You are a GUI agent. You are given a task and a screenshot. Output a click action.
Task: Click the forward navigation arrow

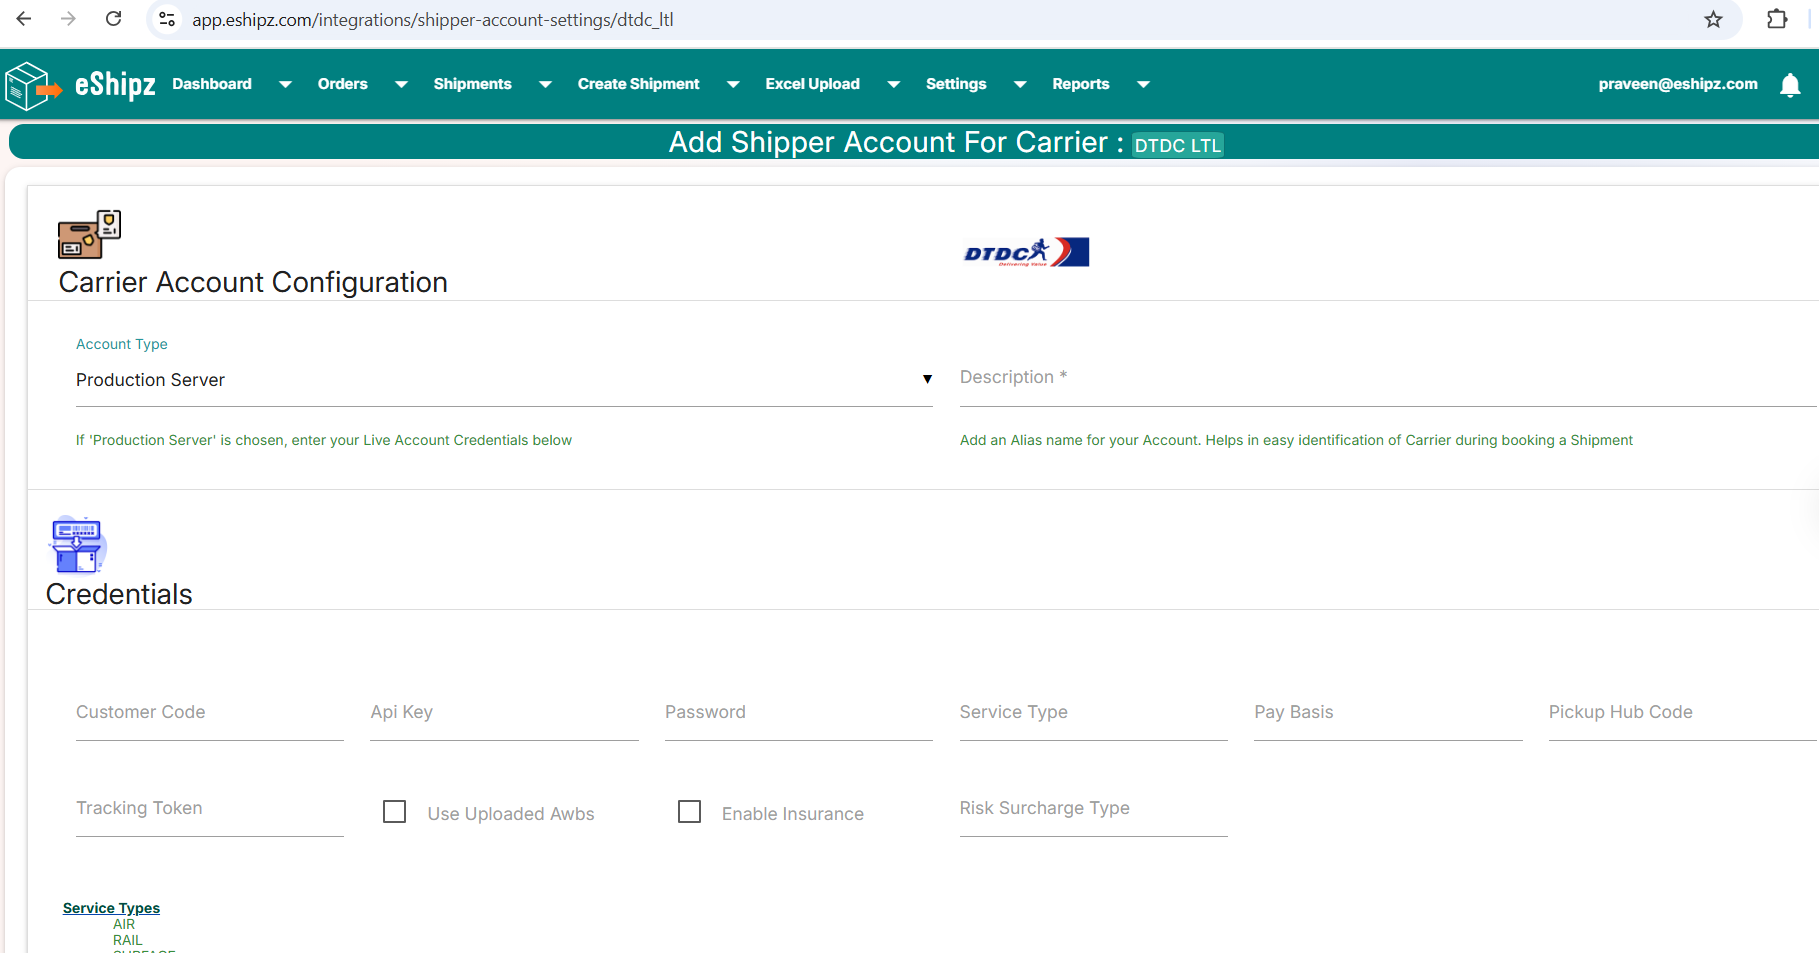68,19
